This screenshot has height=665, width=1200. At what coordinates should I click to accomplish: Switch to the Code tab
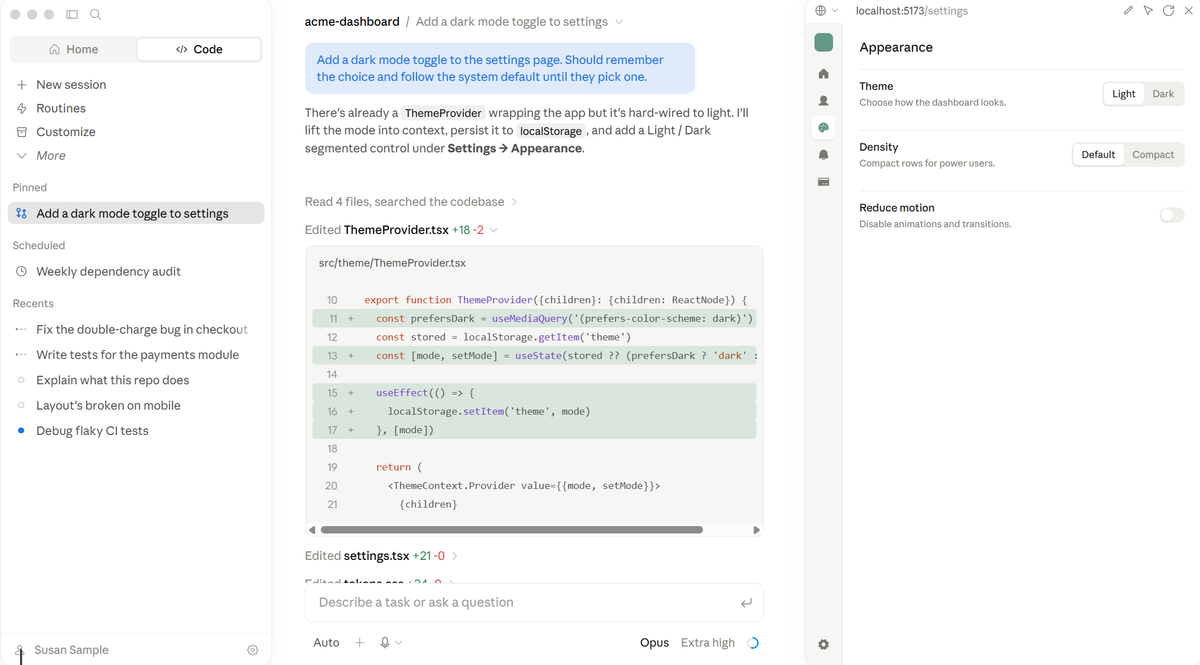click(199, 49)
